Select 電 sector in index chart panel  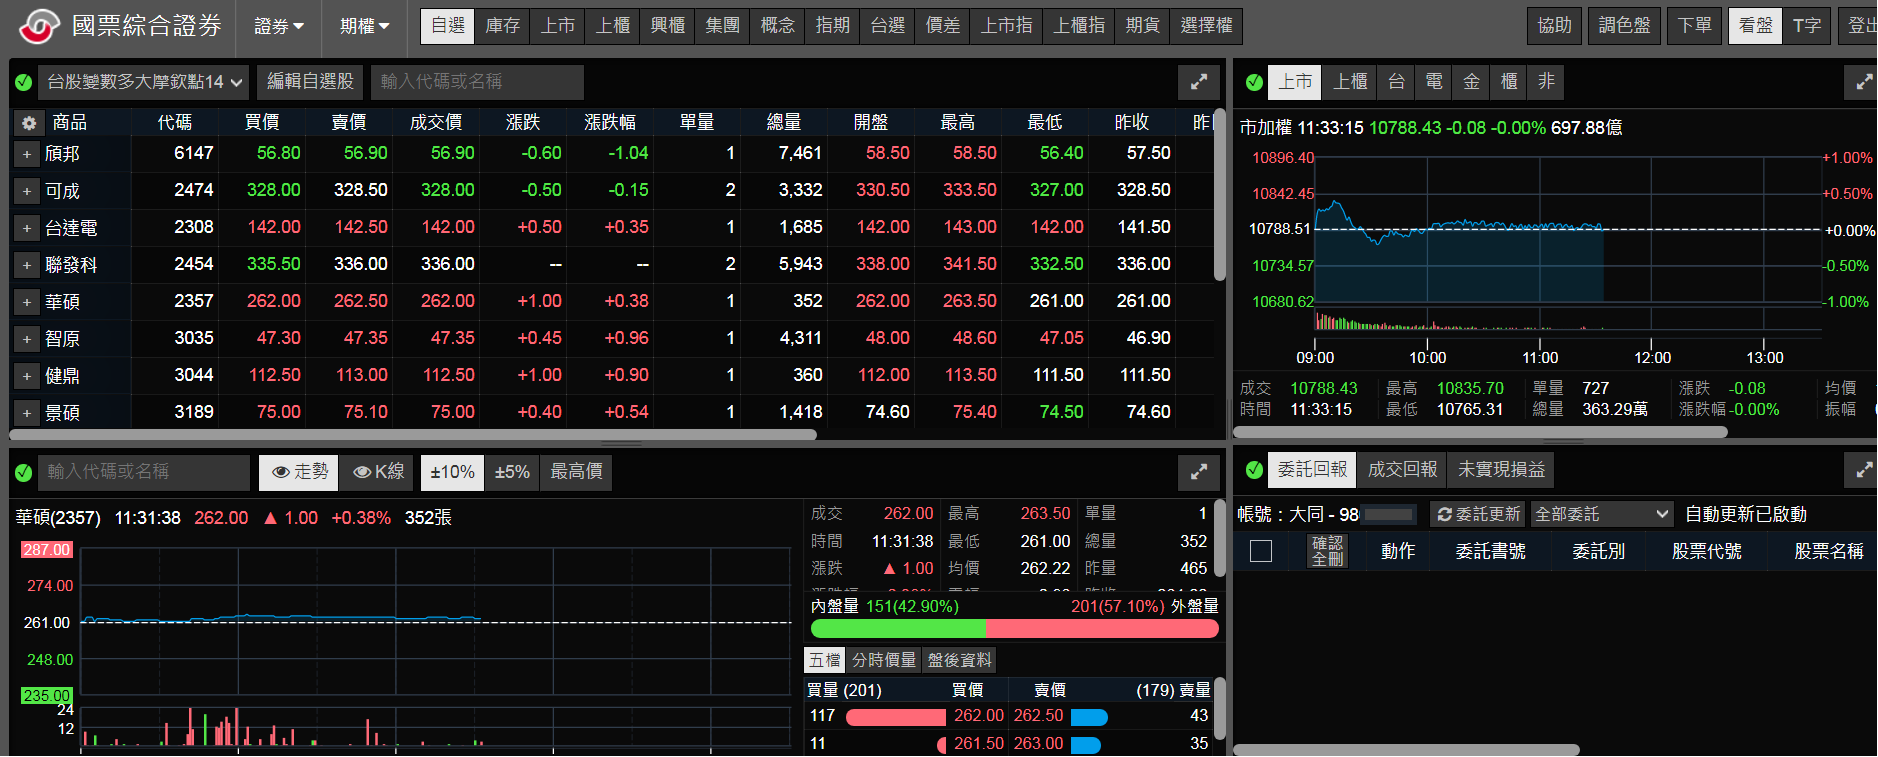(1433, 82)
